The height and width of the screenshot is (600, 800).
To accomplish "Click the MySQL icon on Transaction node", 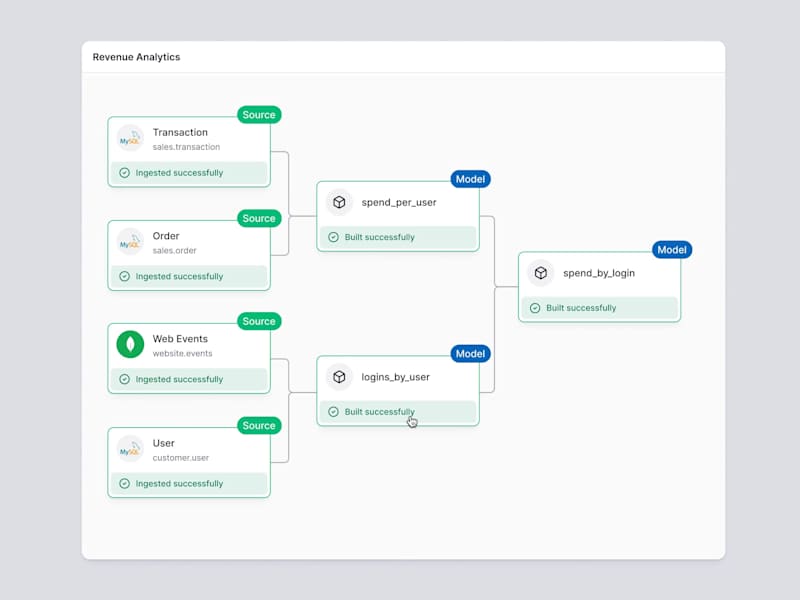I will click(130, 138).
